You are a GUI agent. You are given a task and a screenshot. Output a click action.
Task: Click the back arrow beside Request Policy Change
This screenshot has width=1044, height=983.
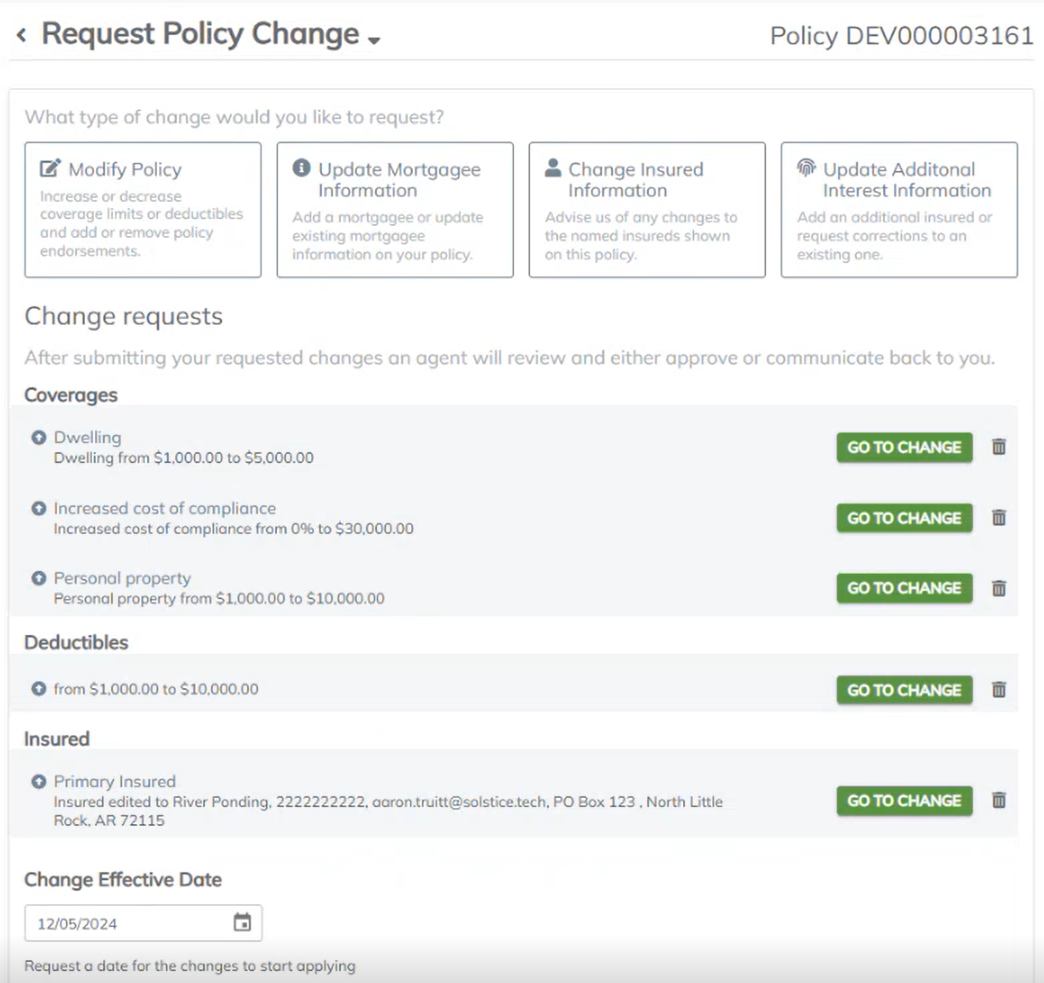coord(21,36)
